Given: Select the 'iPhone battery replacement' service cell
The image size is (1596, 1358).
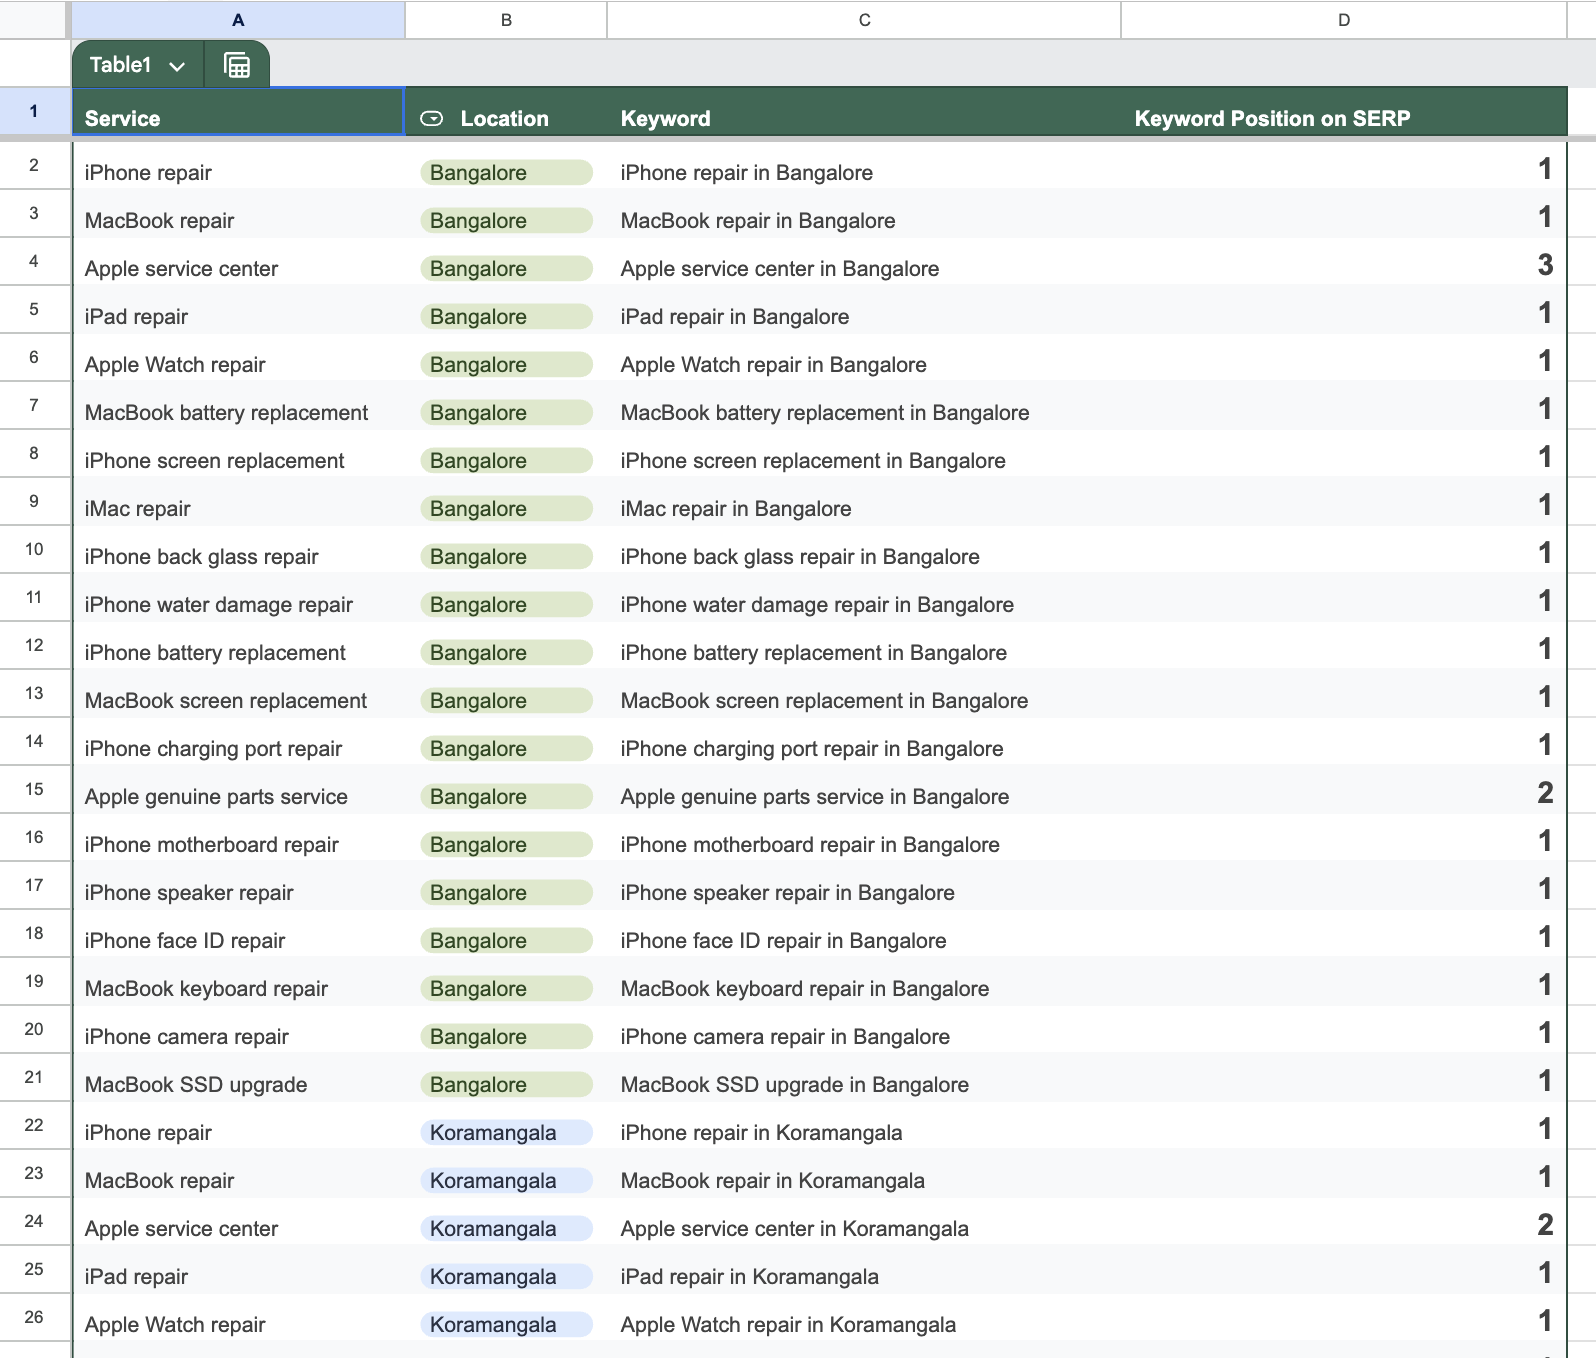Looking at the screenshot, I should (x=238, y=645).
